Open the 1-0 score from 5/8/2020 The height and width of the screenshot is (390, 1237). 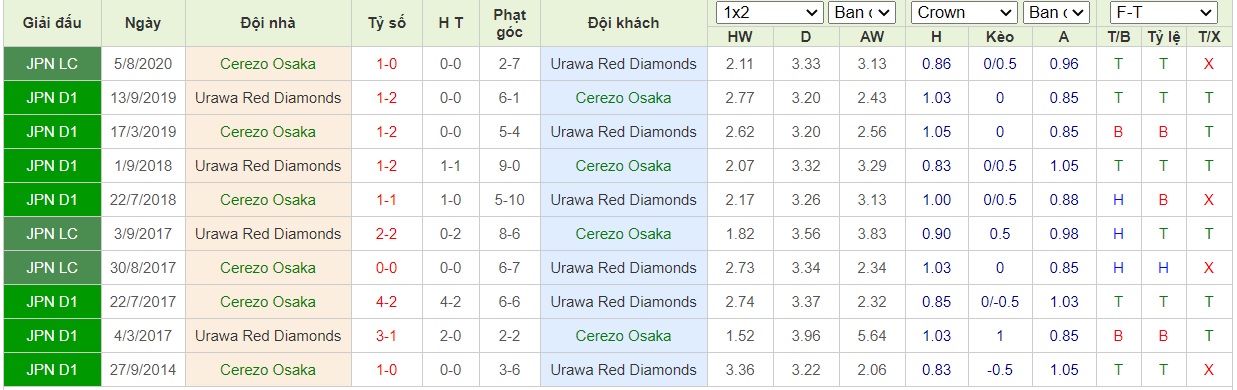(x=386, y=64)
